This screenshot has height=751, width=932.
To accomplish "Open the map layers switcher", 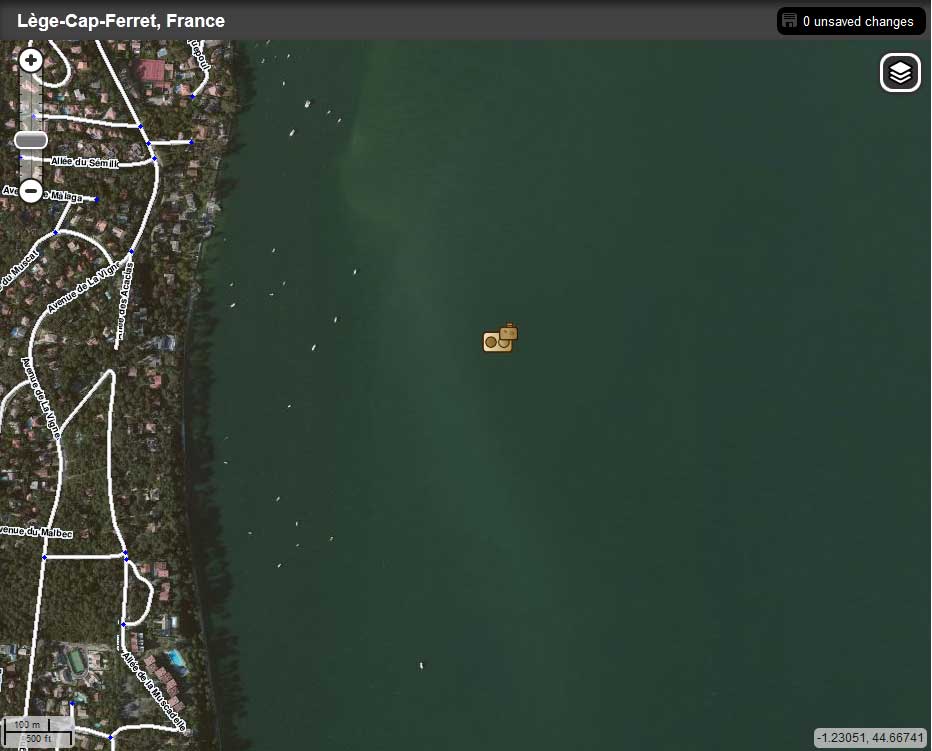I will pyautogui.click(x=900, y=73).
